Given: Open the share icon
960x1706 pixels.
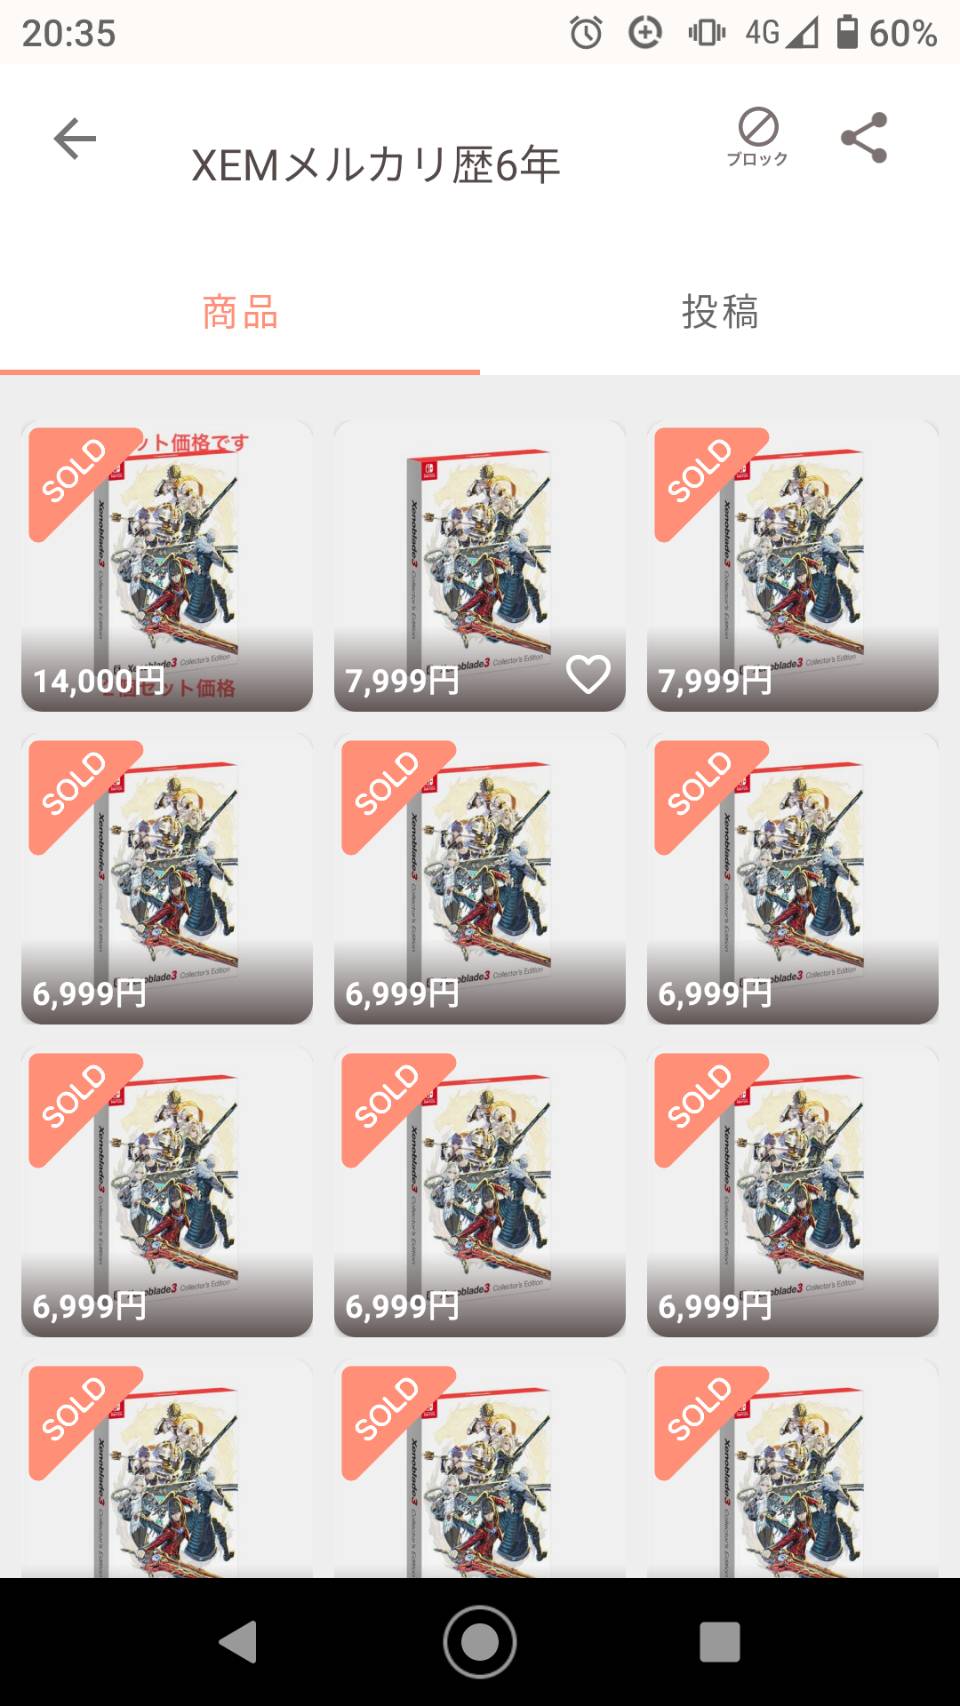Looking at the screenshot, I should (x=864, y=138).
